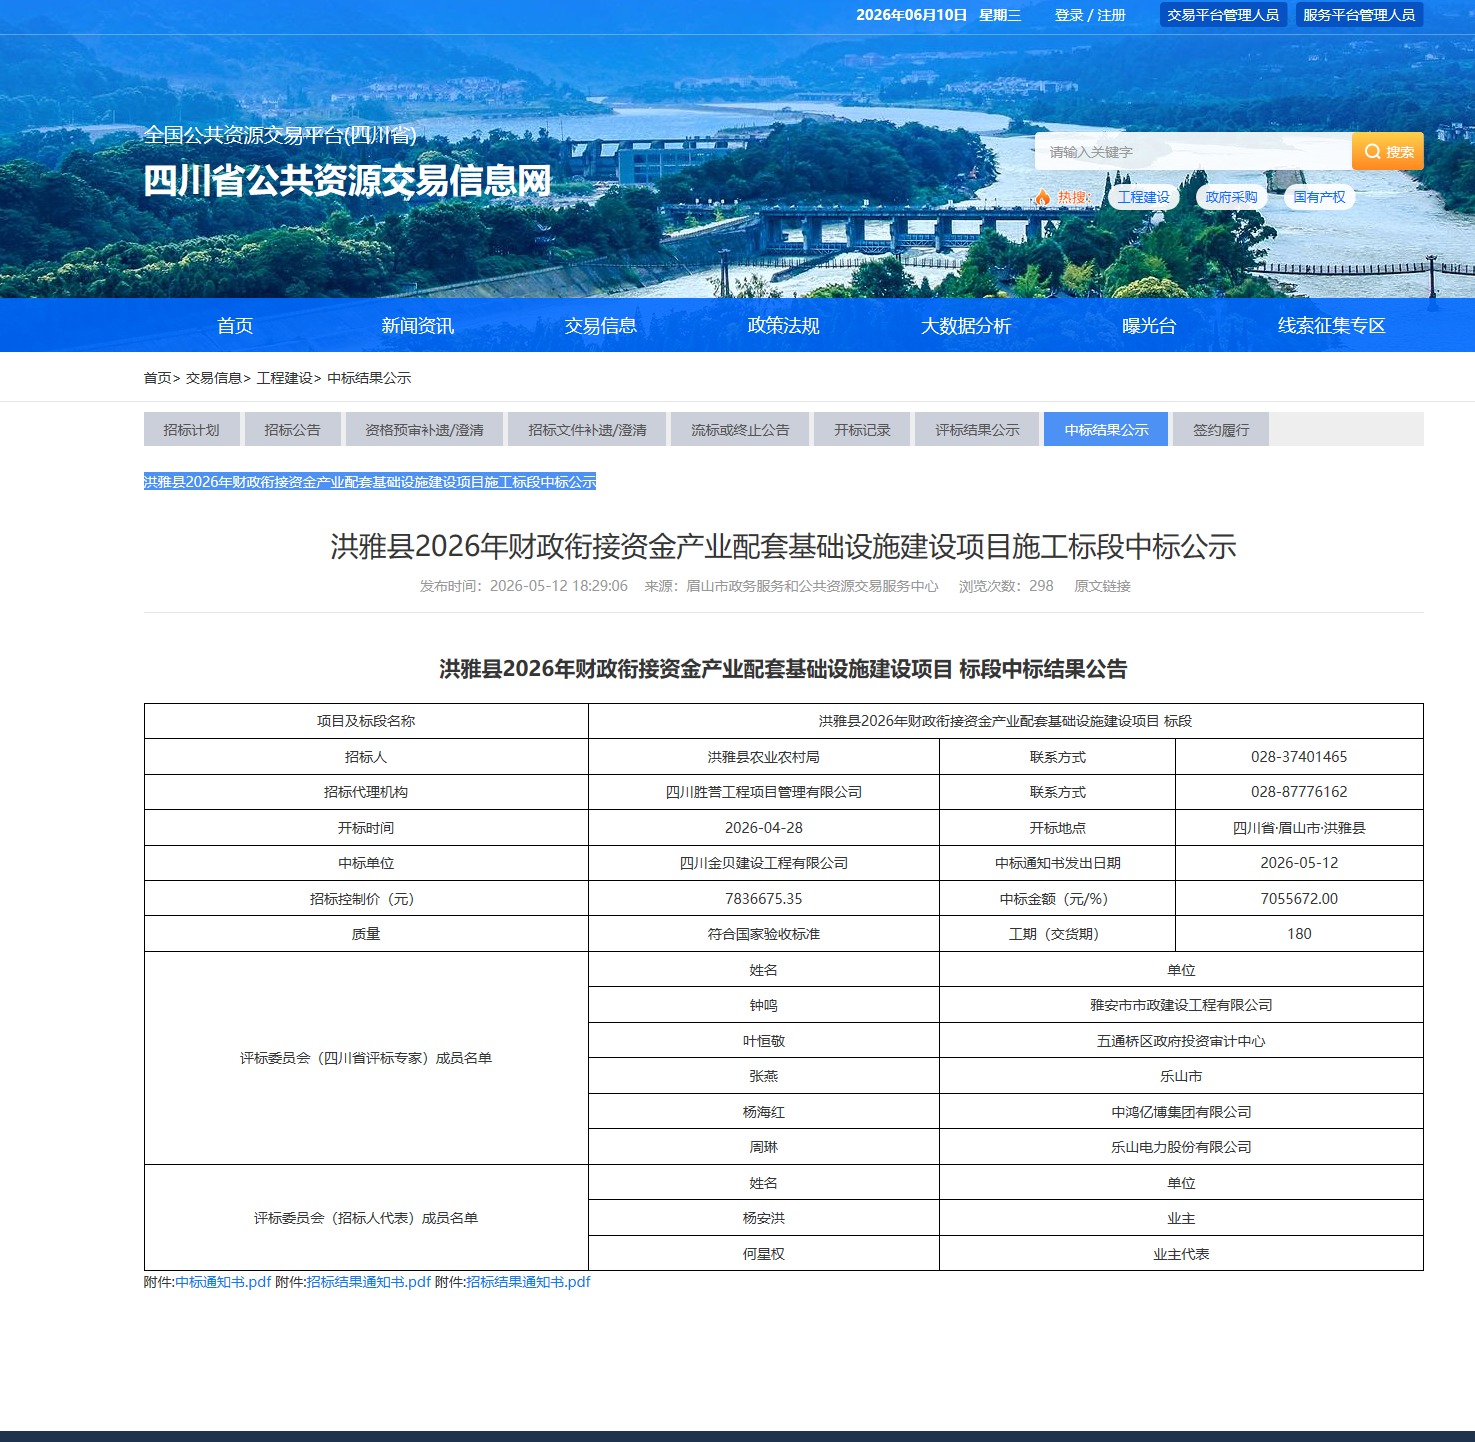Open the last 招标结果通知书.pdf attachment
1475x1442 pixels.
[528, 1282]
